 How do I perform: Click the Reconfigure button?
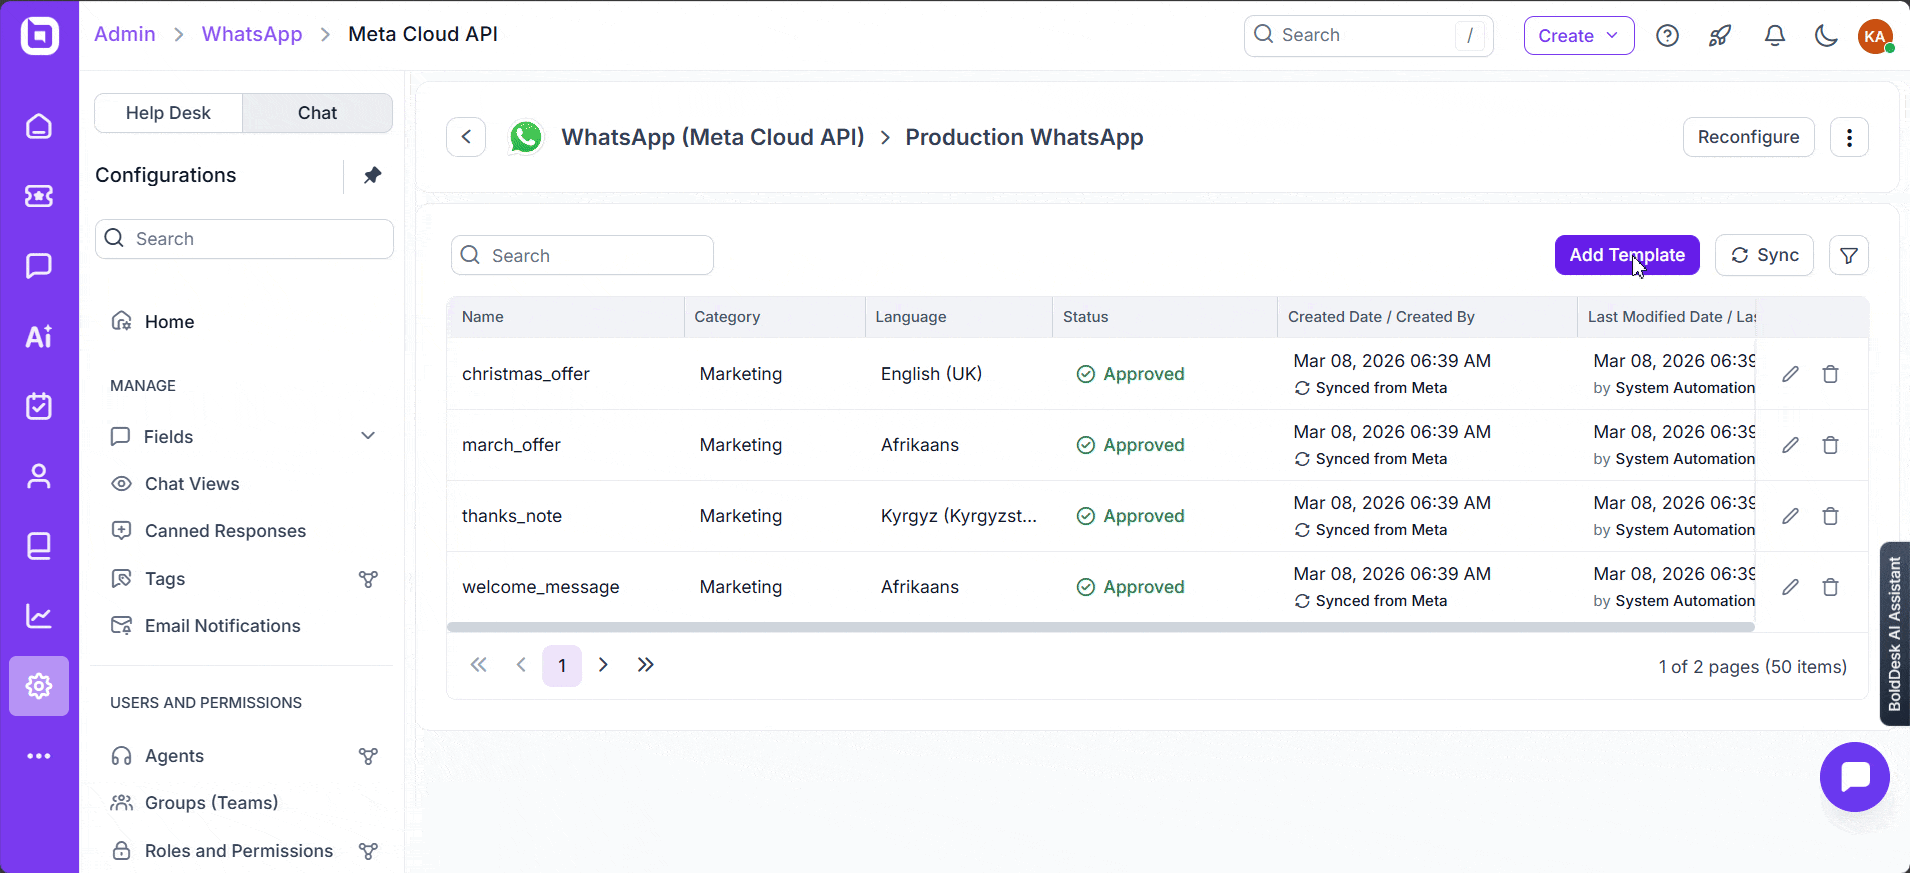coord(1748,137)
